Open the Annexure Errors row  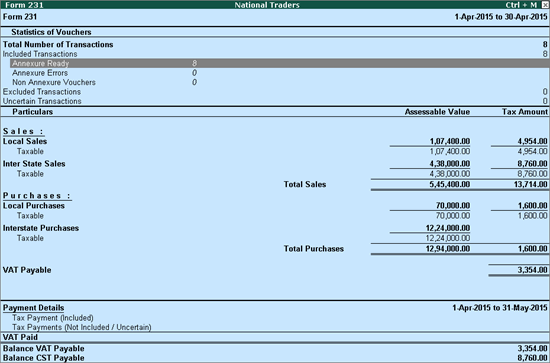[x=280, y=73]
